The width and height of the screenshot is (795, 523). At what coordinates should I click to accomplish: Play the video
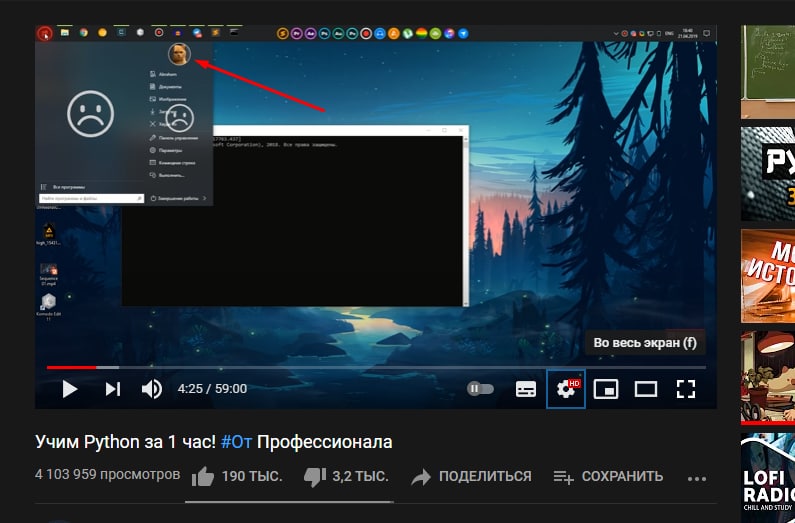tap(69, 389)
